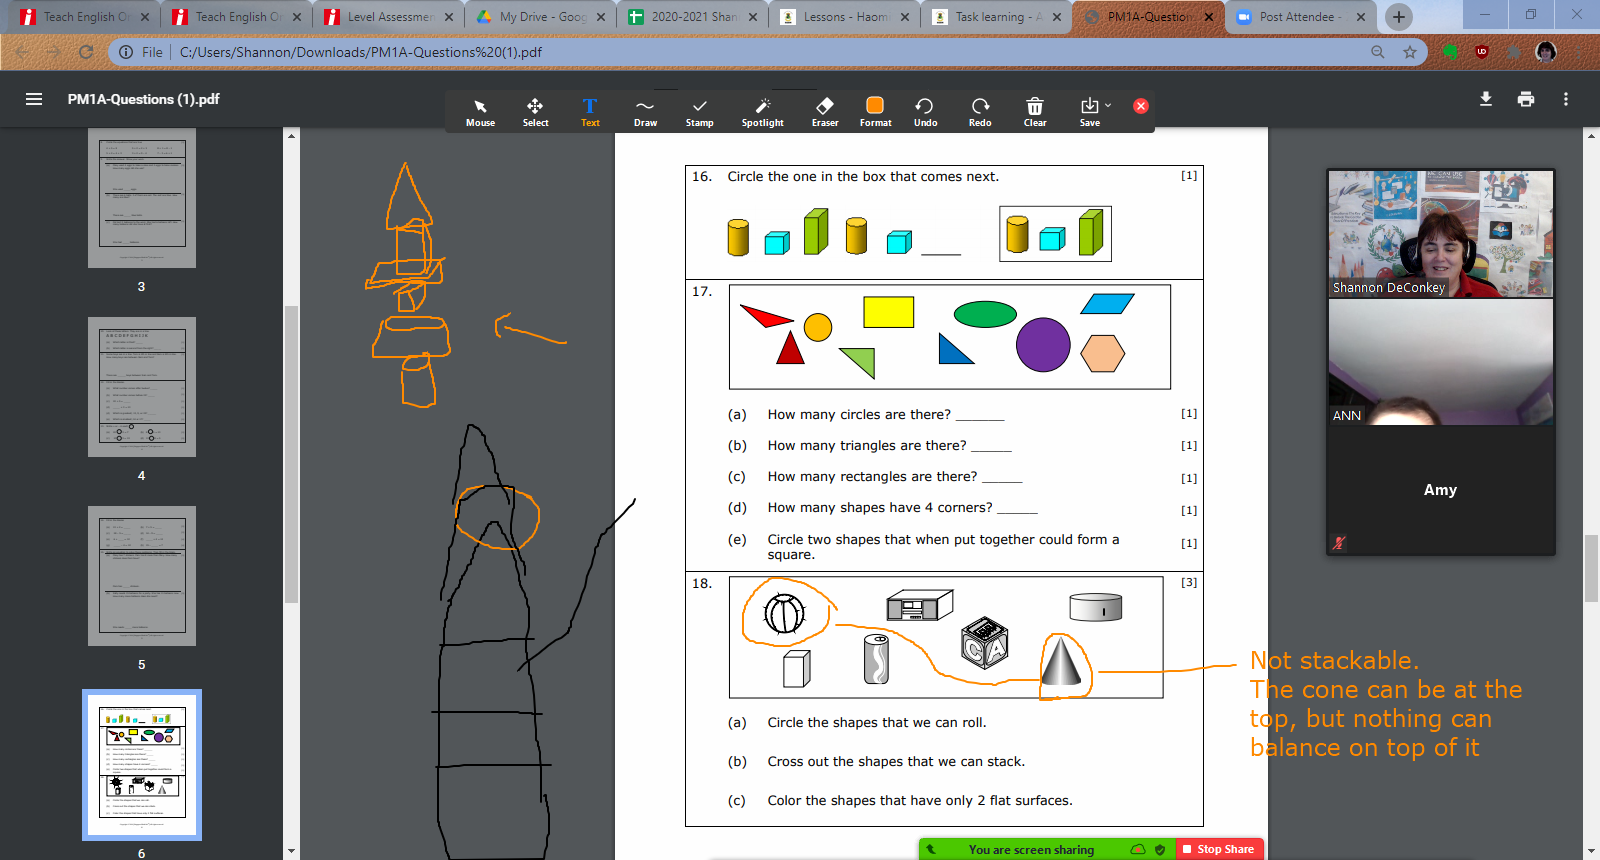Enable the Spotlight tool
The image size is (1600, 860).
(762, 112)
